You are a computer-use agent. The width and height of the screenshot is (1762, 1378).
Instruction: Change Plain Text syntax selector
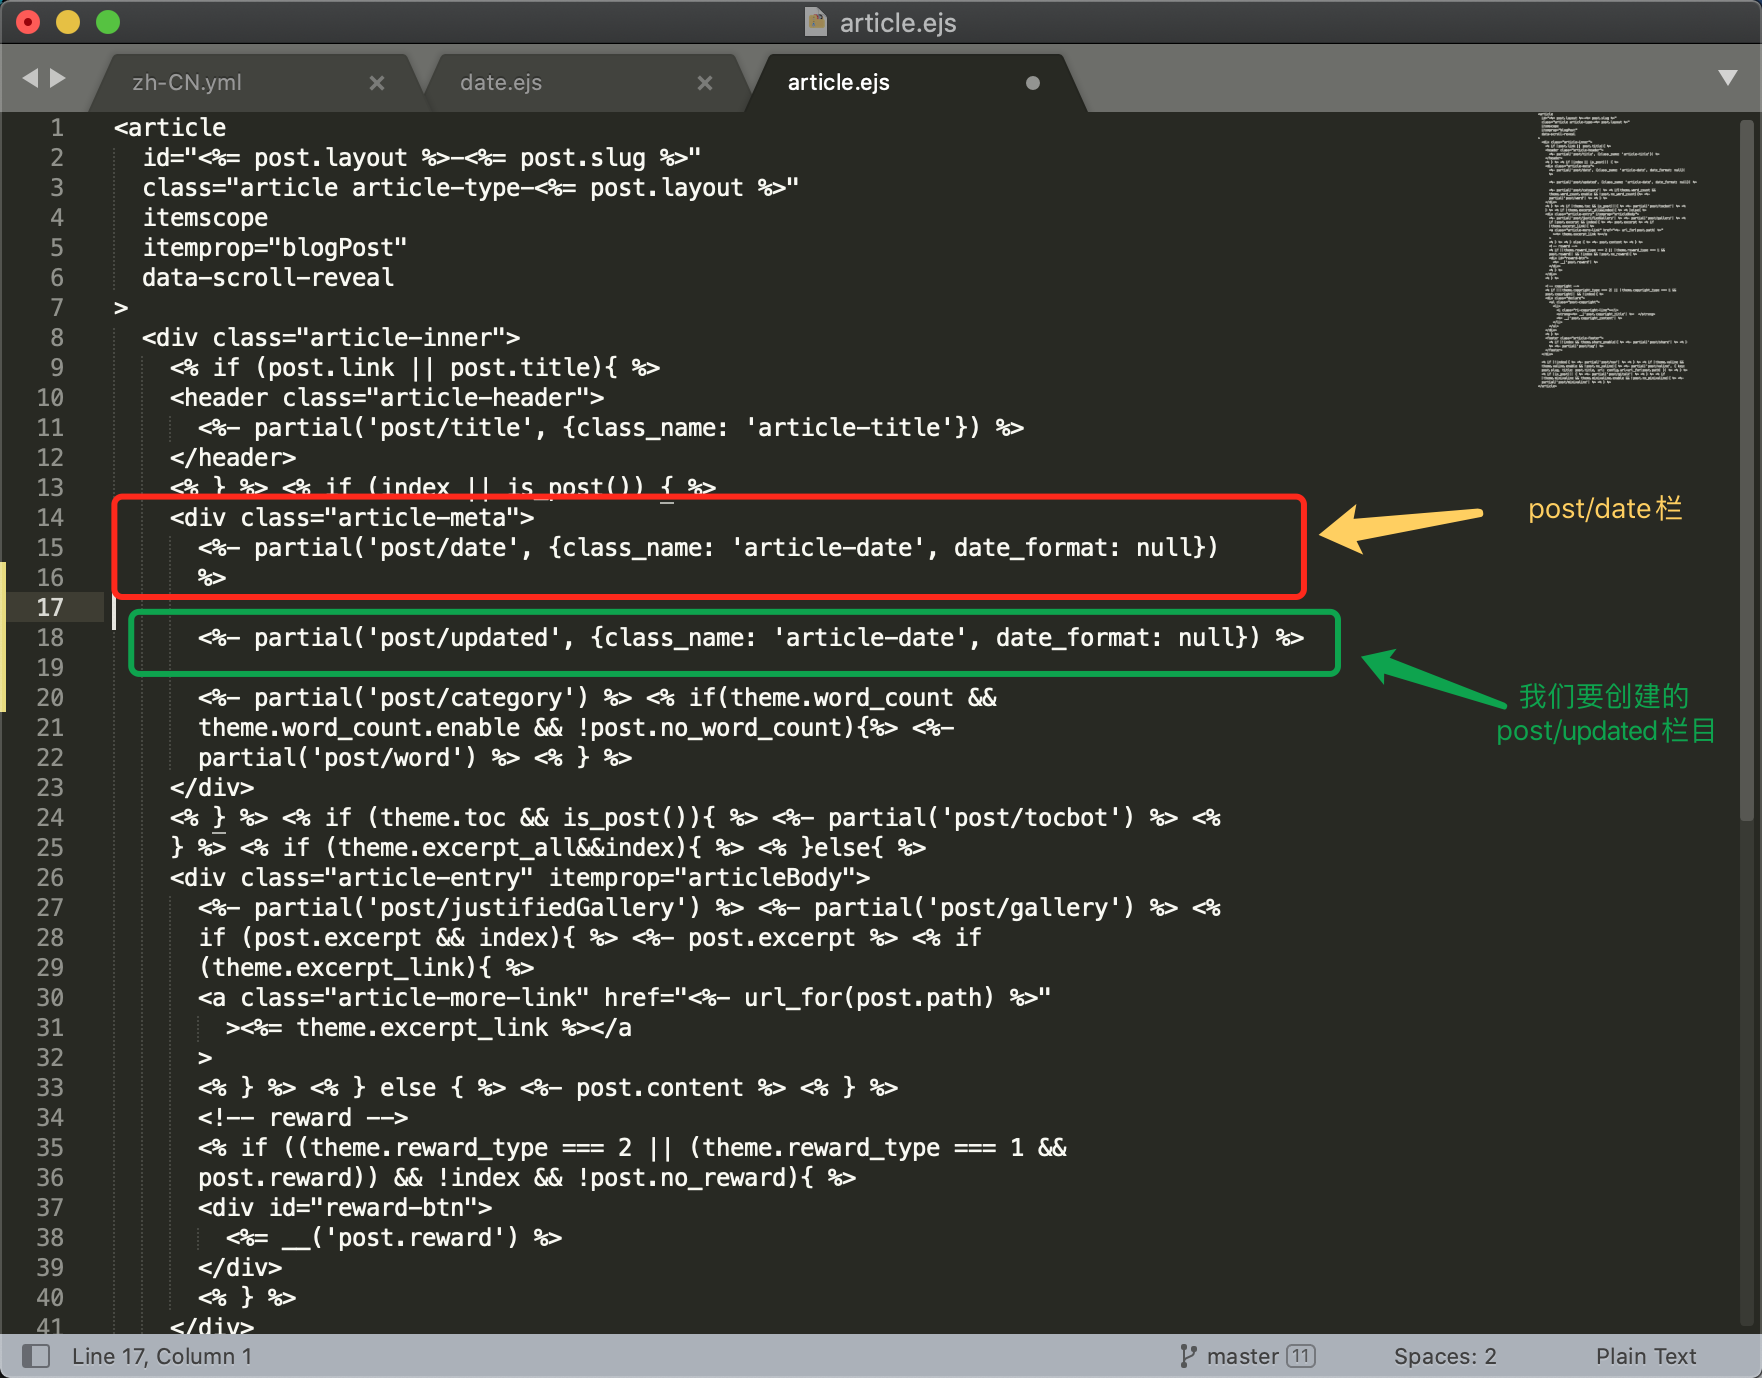click(1645, 1356)
